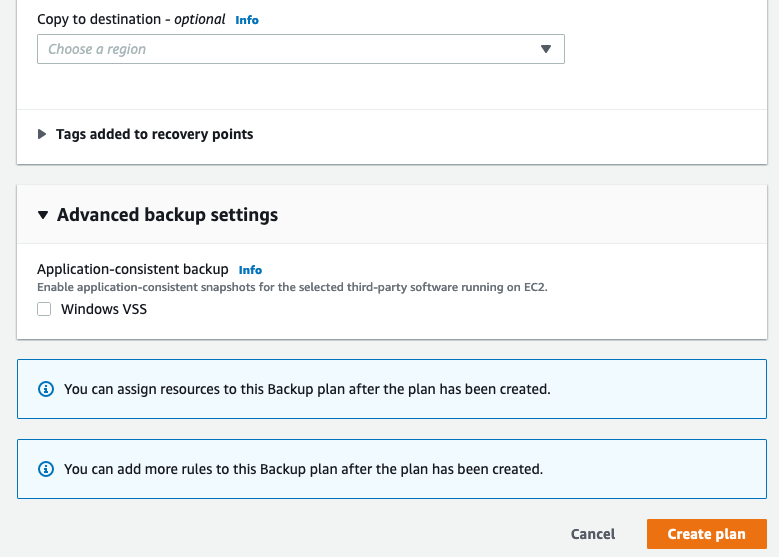This screenshot has height=557, width=779.
Task: Click the info icon in the add more rules notice
Action: point(45,468)
